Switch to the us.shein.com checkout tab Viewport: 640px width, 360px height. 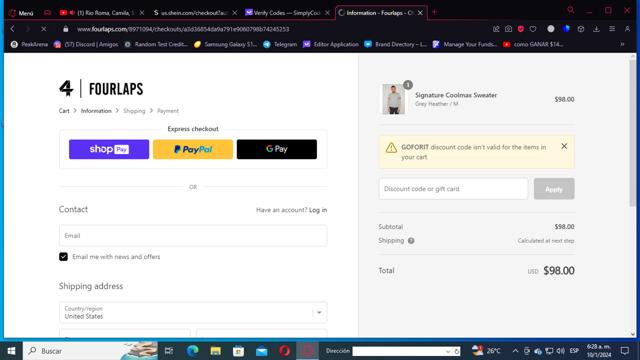click(195, 13)
